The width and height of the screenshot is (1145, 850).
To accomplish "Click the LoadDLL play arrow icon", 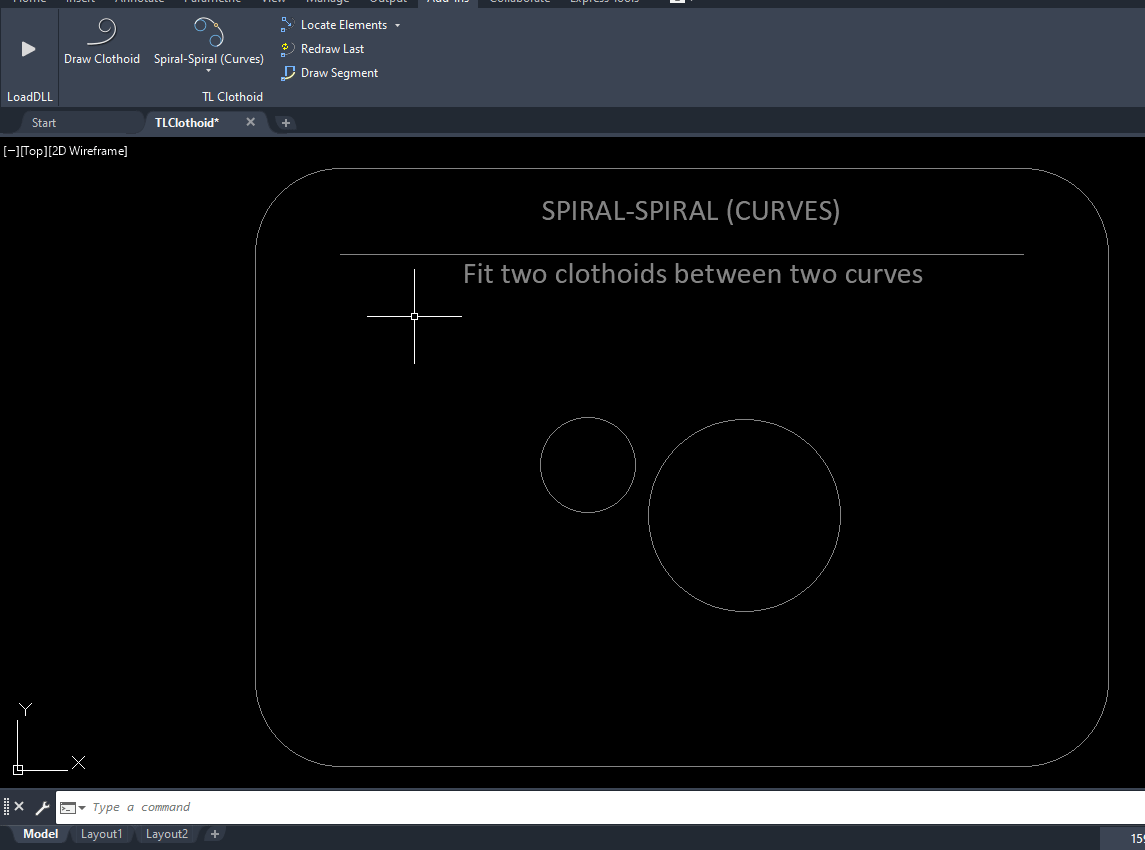I will point(28,49).
